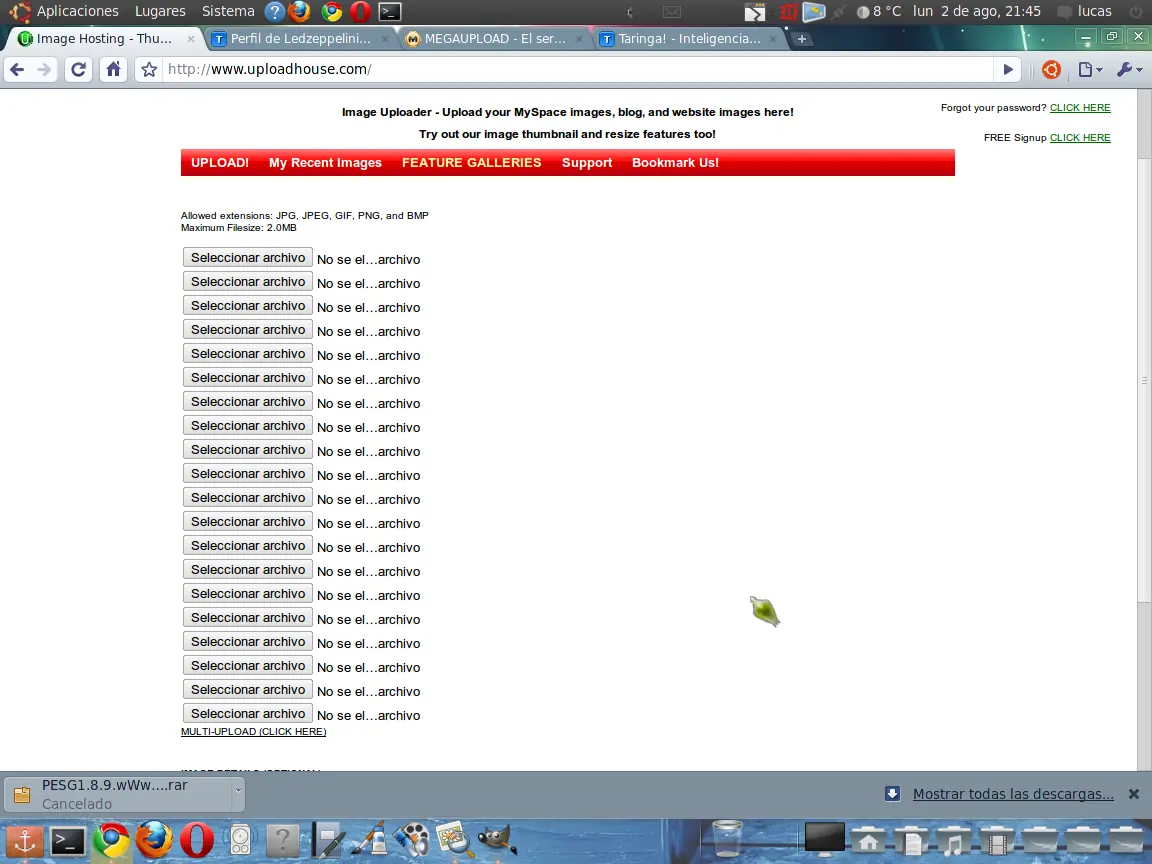Click the speaker icon in the dock
The image size is (1152, 864).
[240, 840]
